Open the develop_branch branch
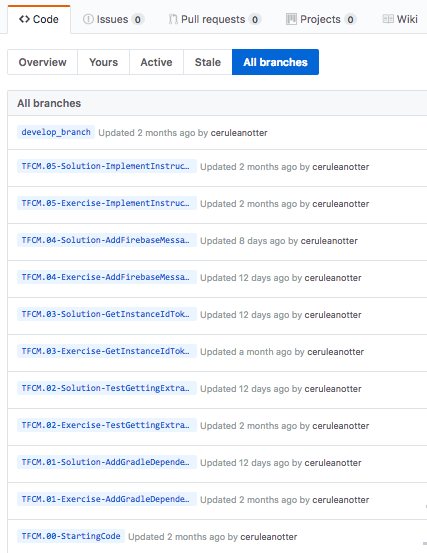Screen dimensions: 427x553 [x=56, y=132]
